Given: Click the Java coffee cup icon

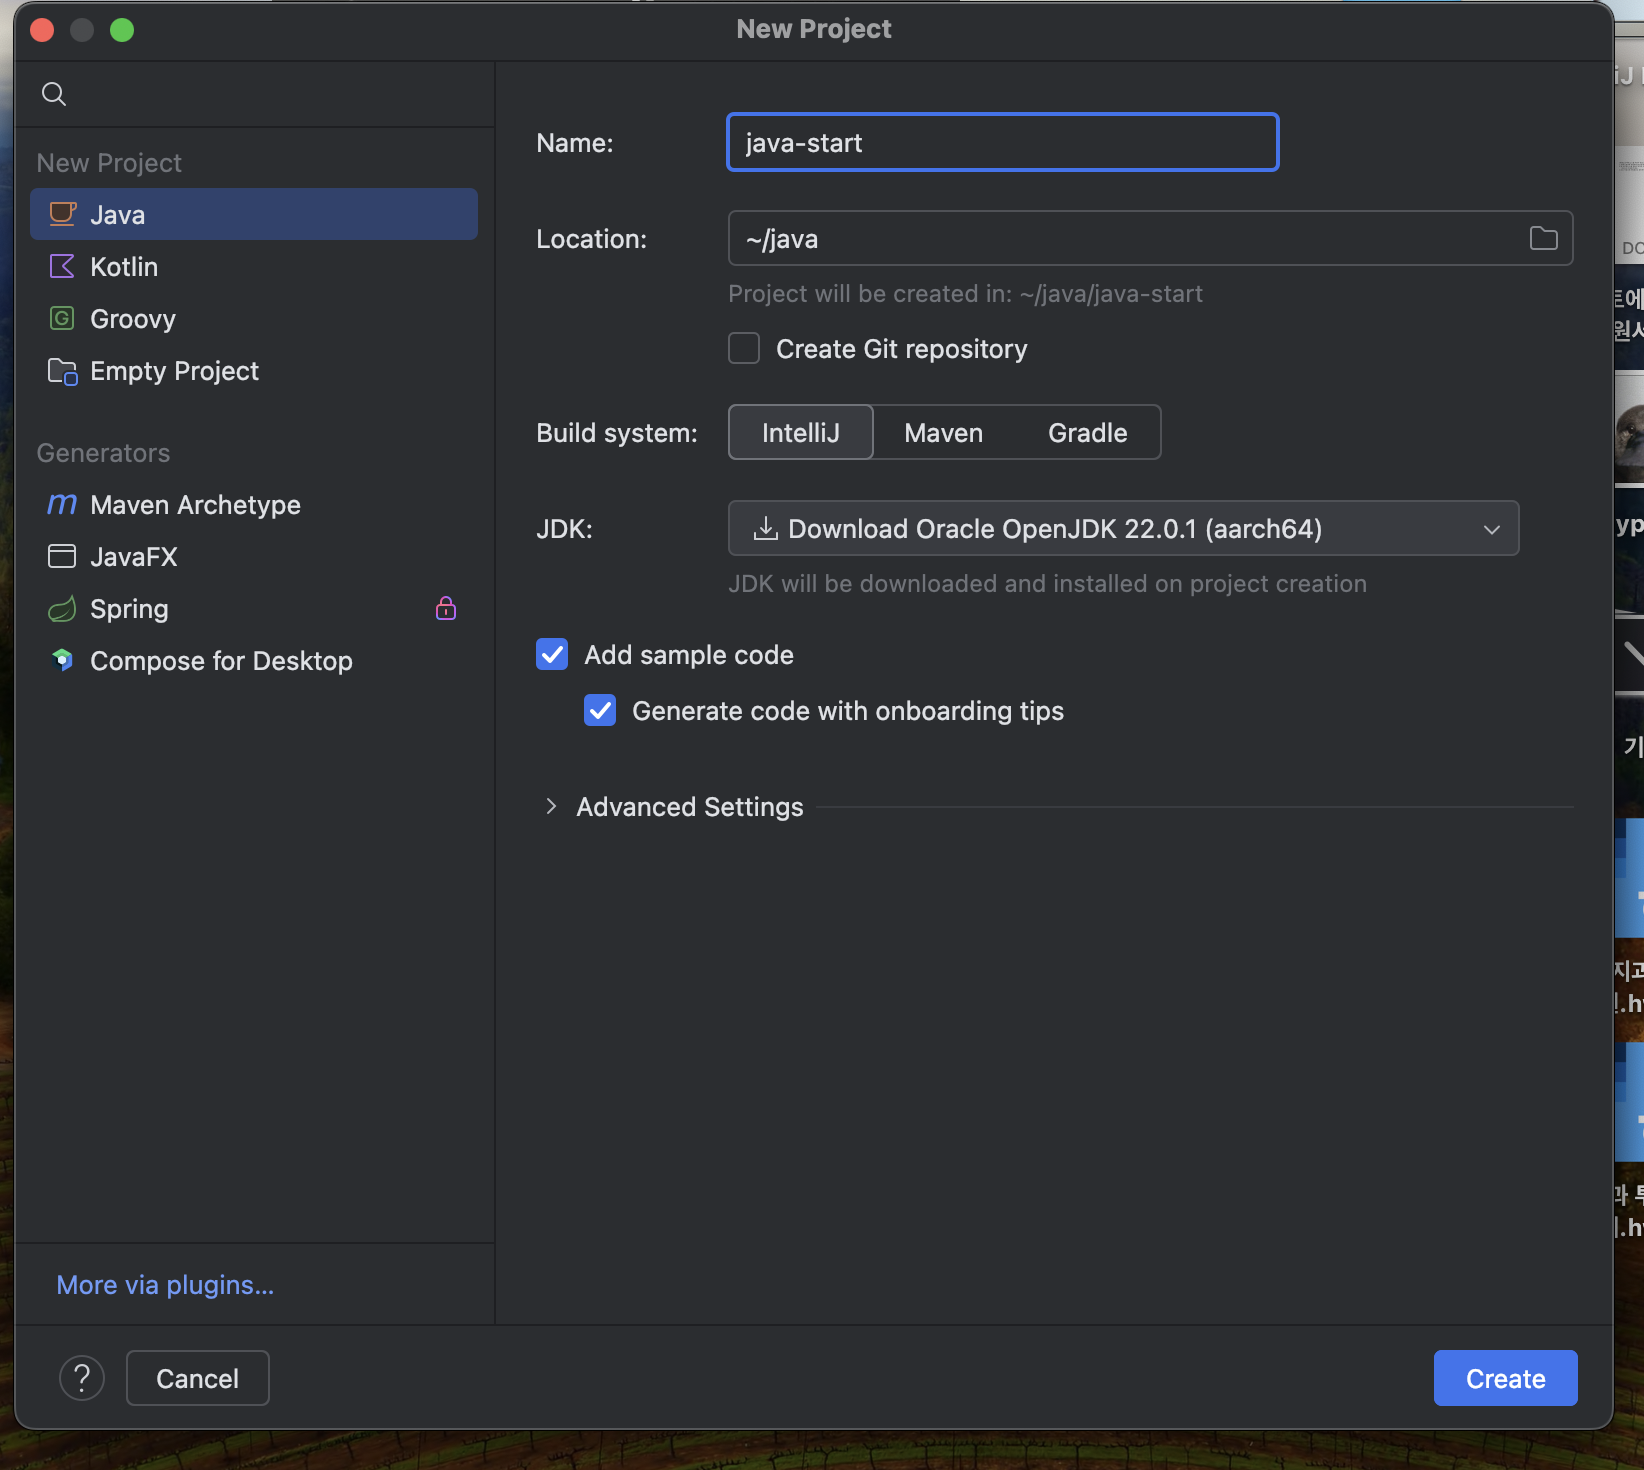Looking at the screenshot, I should [62, 214].
